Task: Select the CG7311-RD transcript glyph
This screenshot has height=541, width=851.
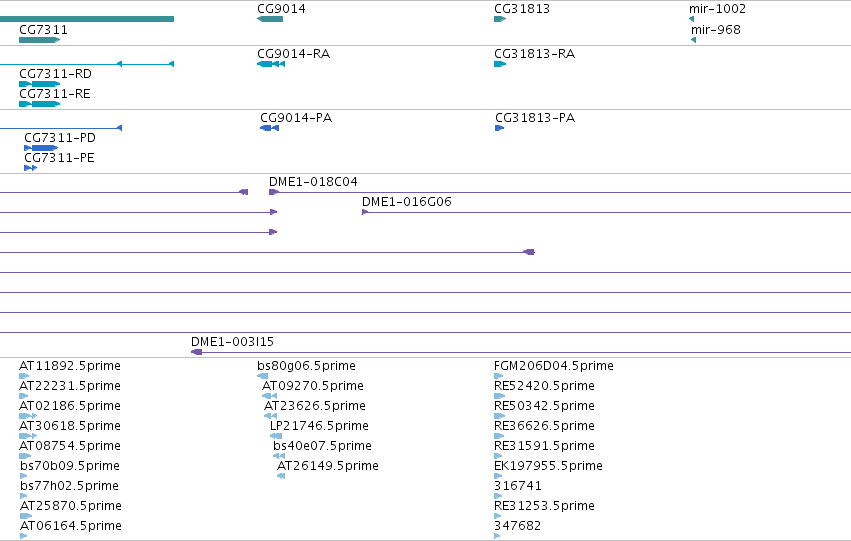Action: (x=40, y=84)
